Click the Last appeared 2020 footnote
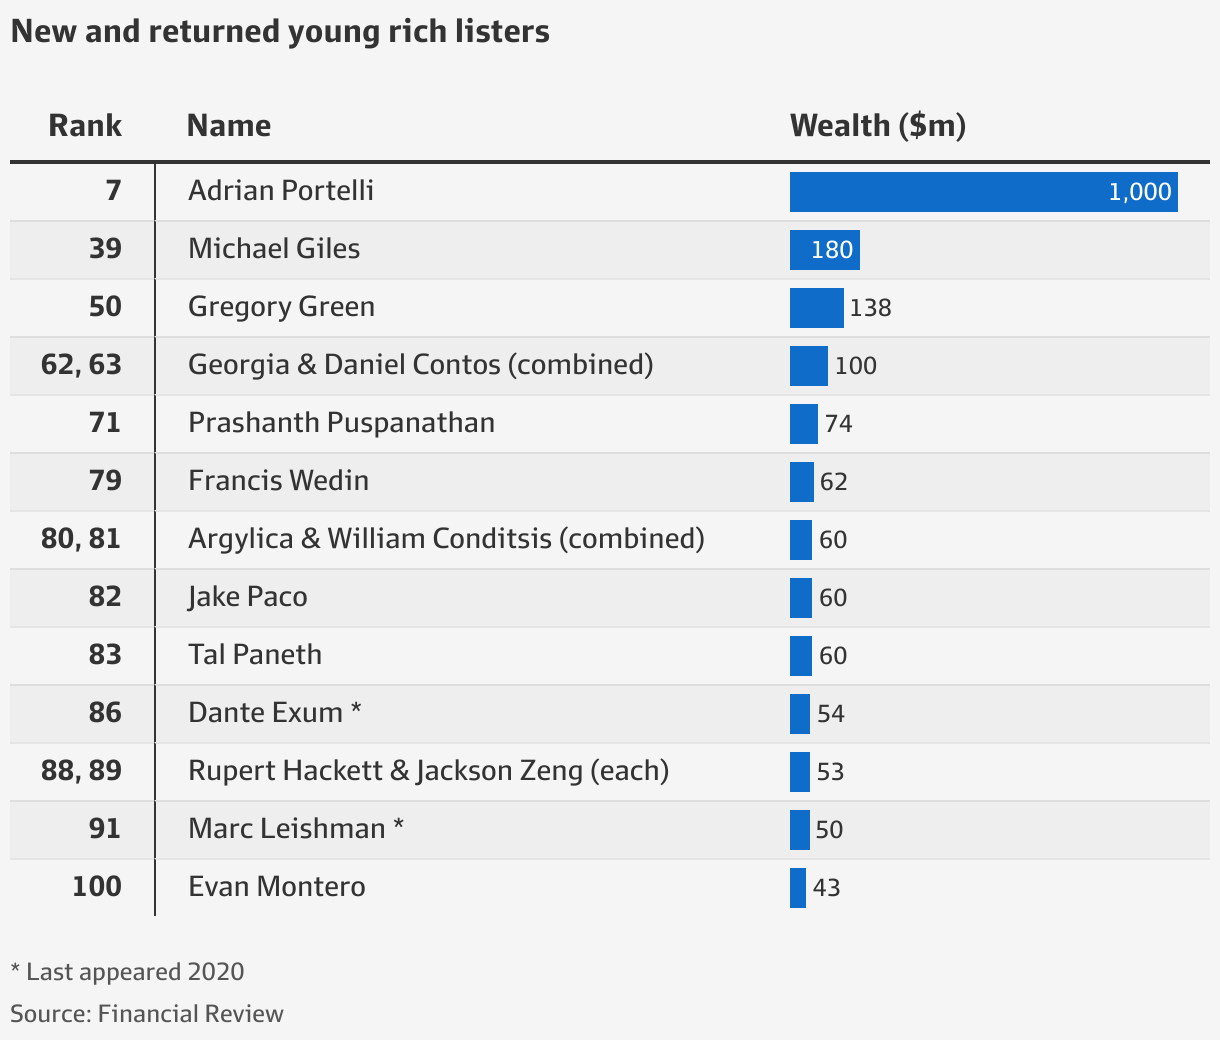Image resolution: width=1220 pixels, height=1040 pixels. tap(127, 972)
